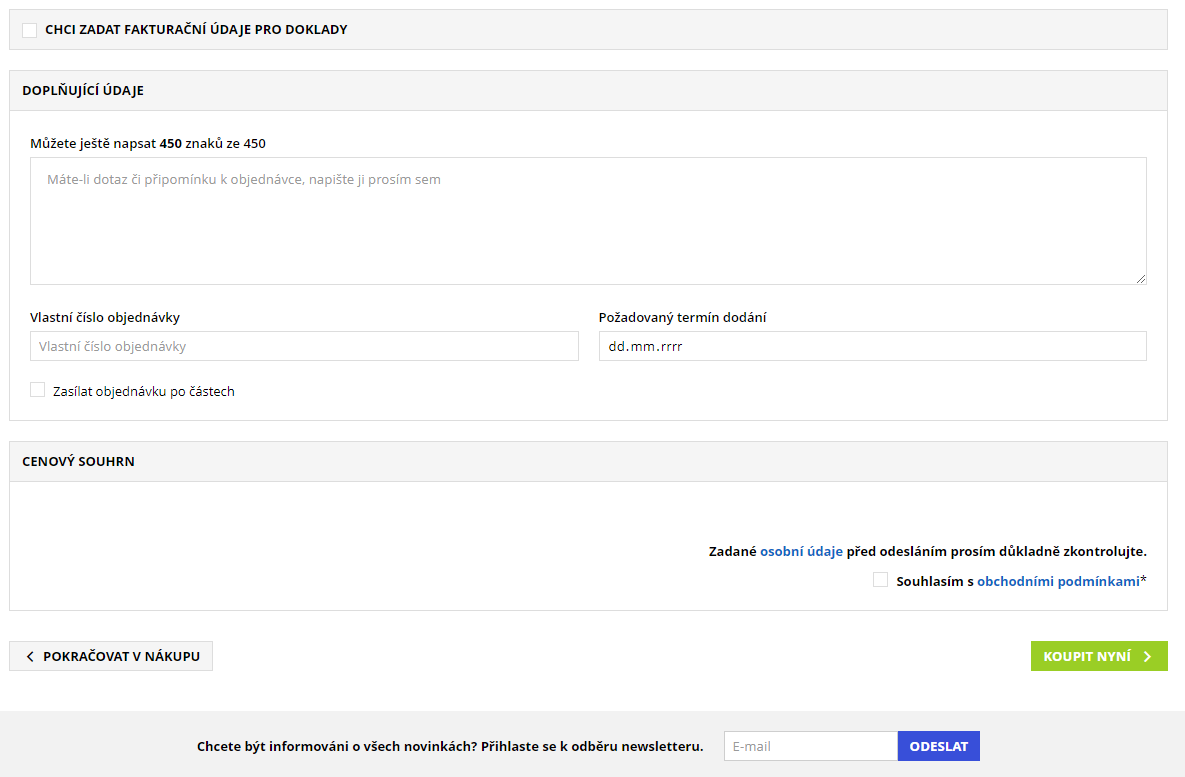Focus the newsletter E-mail field
The image size is (1185, 777).
pos(810,746)
